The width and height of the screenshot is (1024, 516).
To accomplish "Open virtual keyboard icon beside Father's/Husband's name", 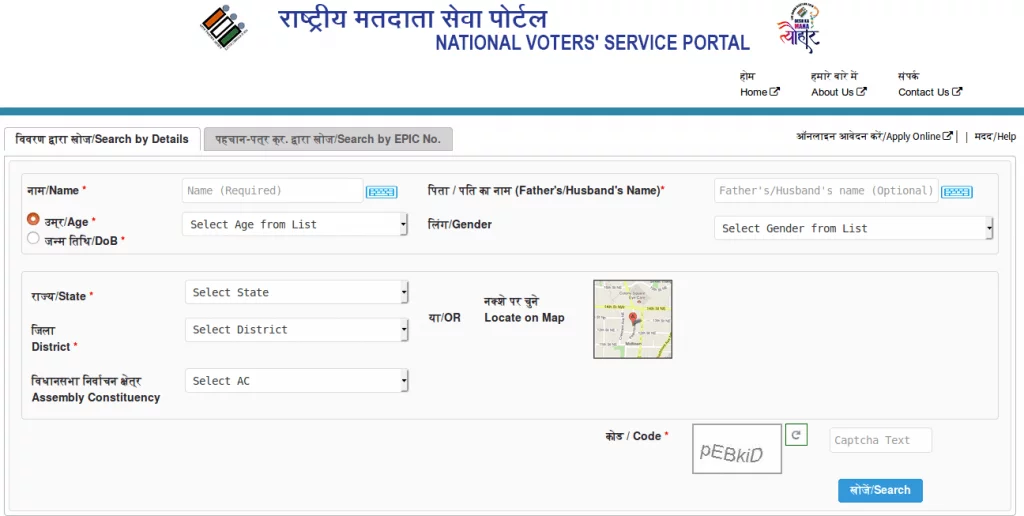I will click(956, 192).
